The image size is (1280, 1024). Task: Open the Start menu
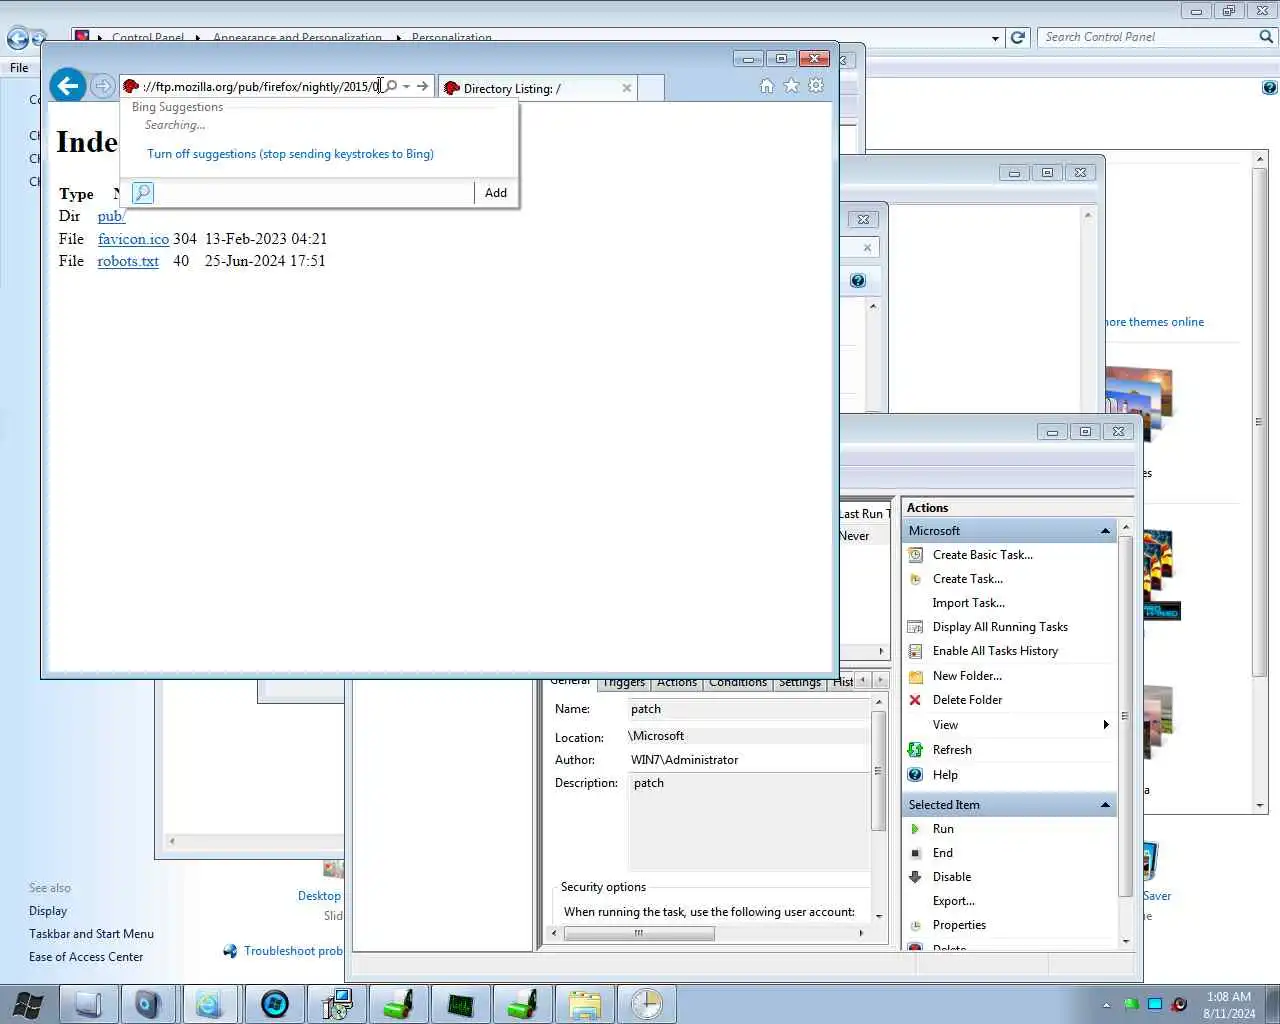(x=28, y=1004)
